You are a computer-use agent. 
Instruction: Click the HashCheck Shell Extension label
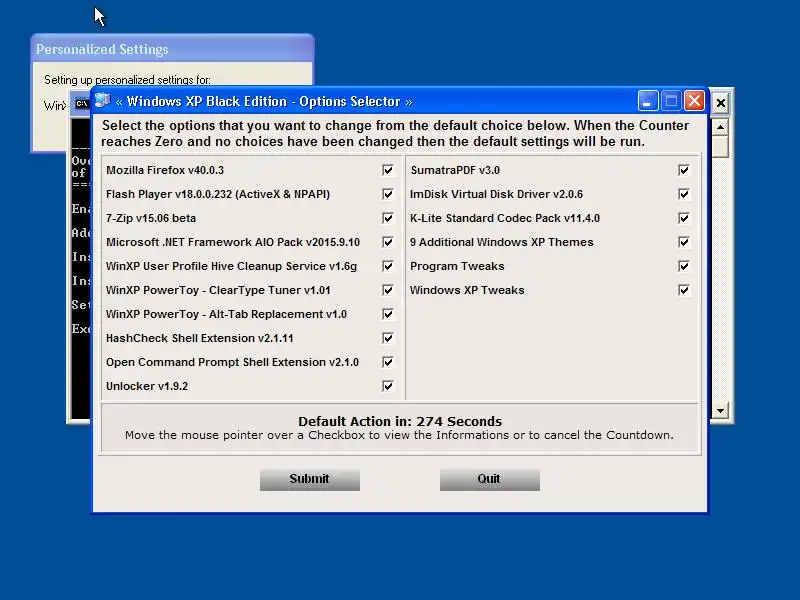pyautogui.click(x=199, y=338)
